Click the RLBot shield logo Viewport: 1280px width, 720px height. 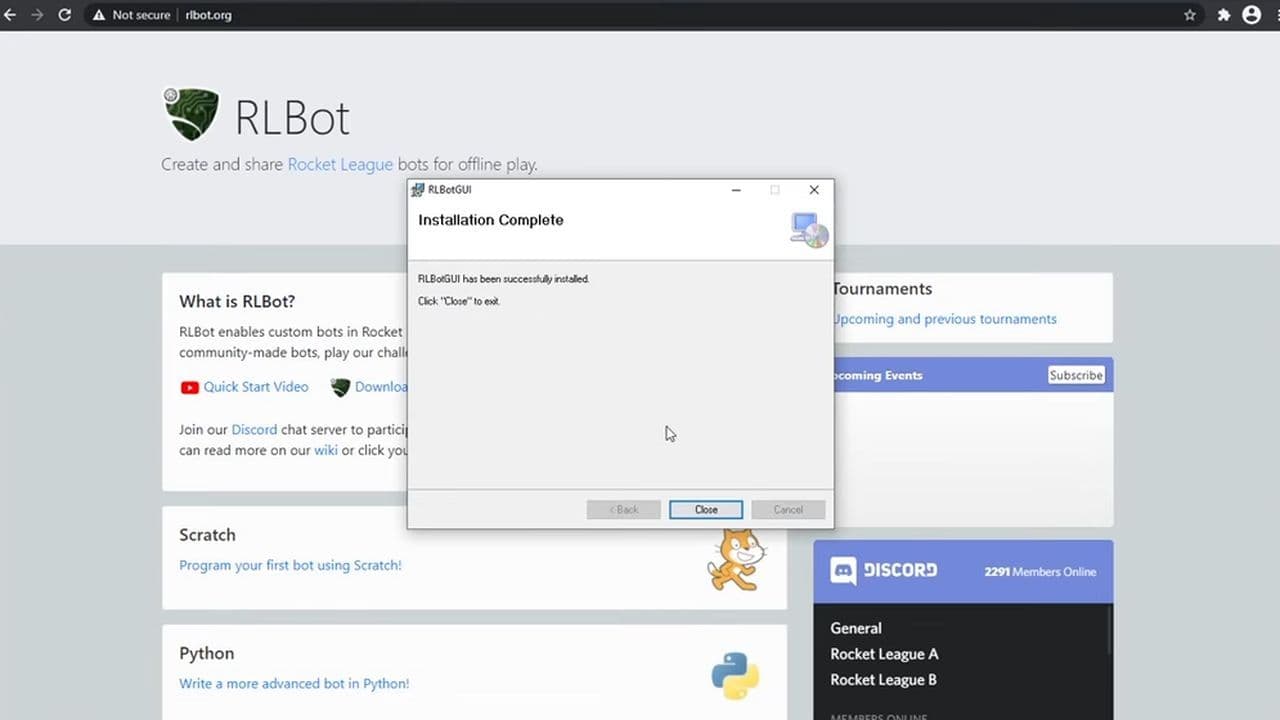190,114
